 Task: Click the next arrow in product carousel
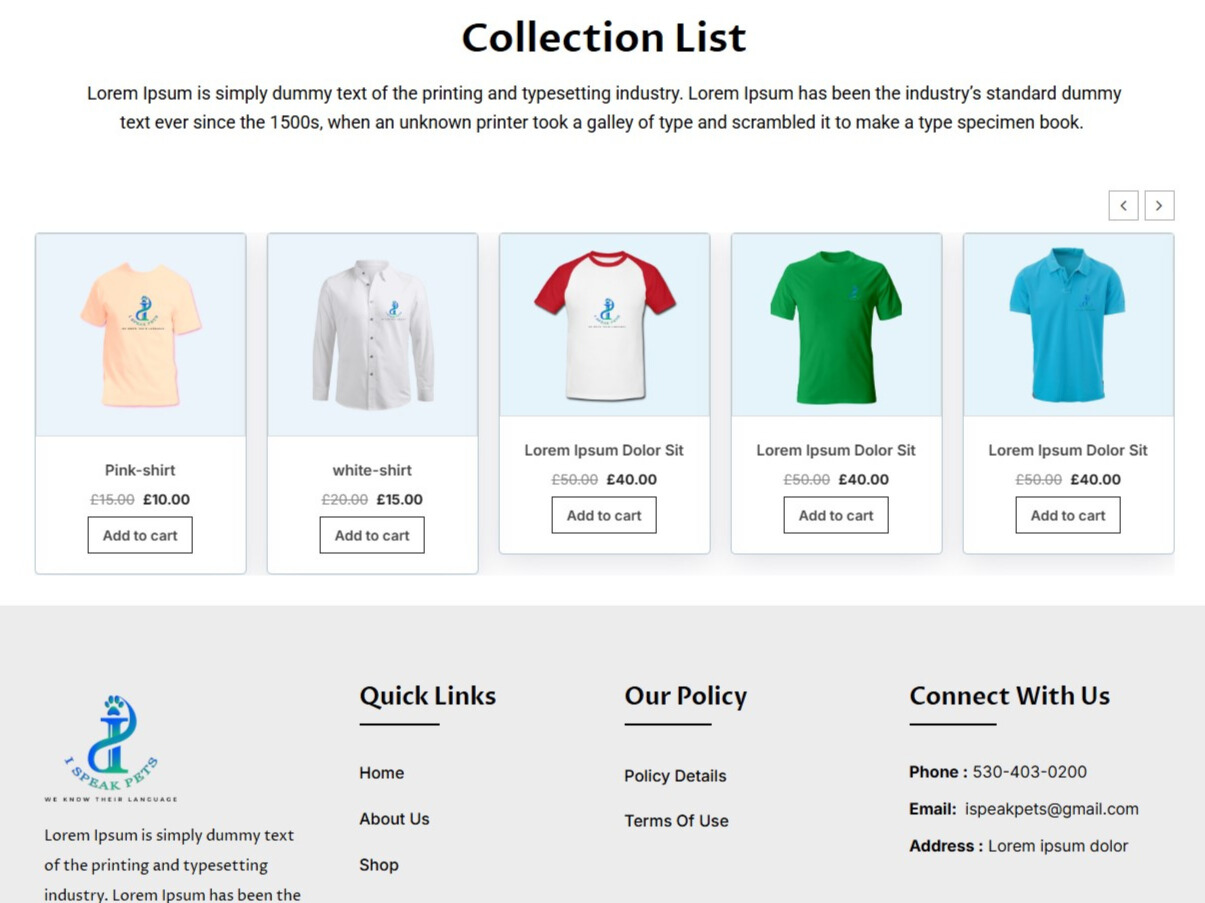[x=1159, y=206]
